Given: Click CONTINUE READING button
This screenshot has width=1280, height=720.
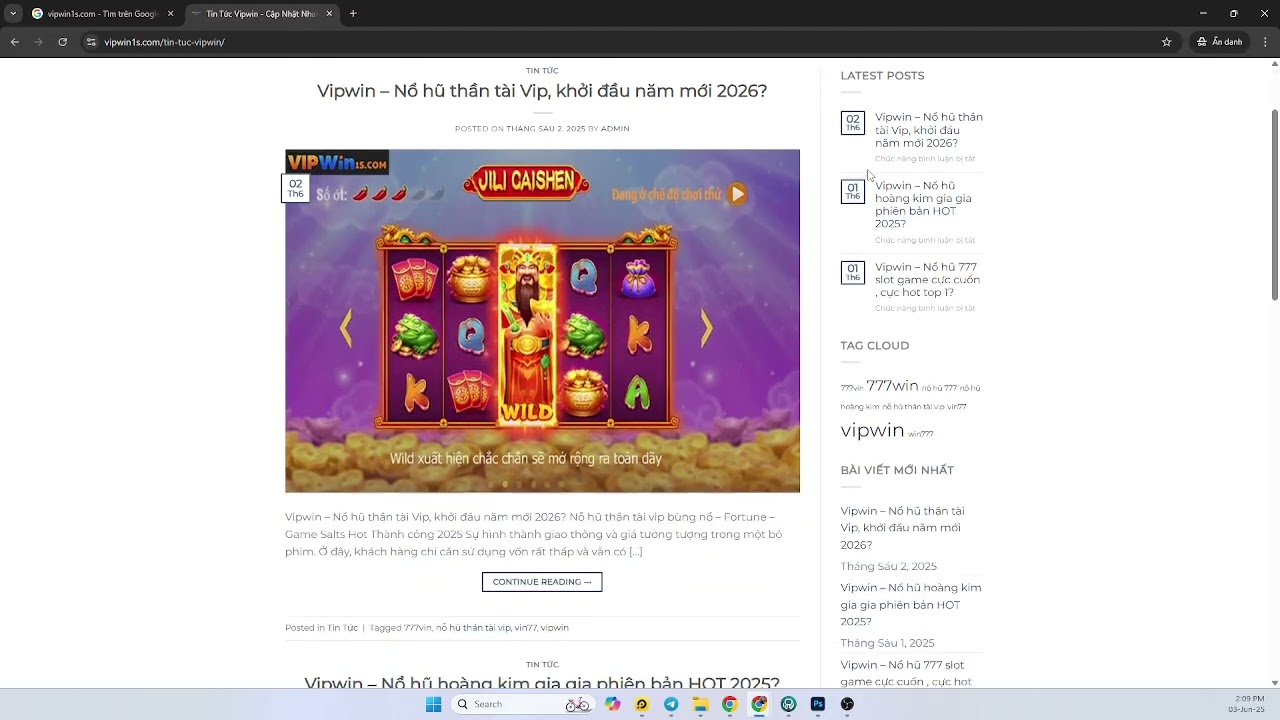Looking at the screenshot, I should pos(542,582).
